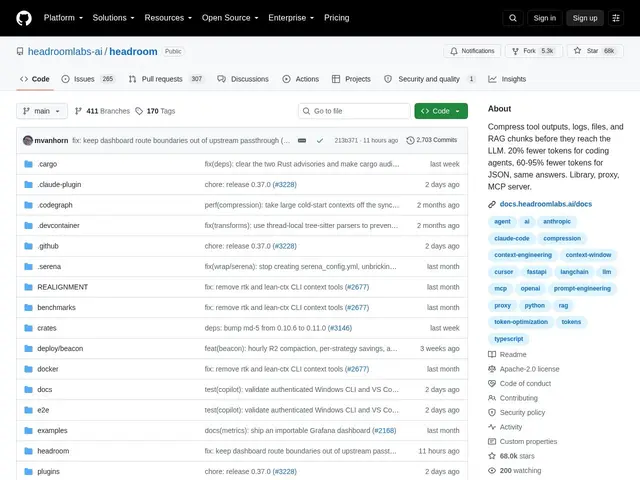Select the Code tab
The width and height of the screenshot is (640, 480).
(x=35, y=79)
